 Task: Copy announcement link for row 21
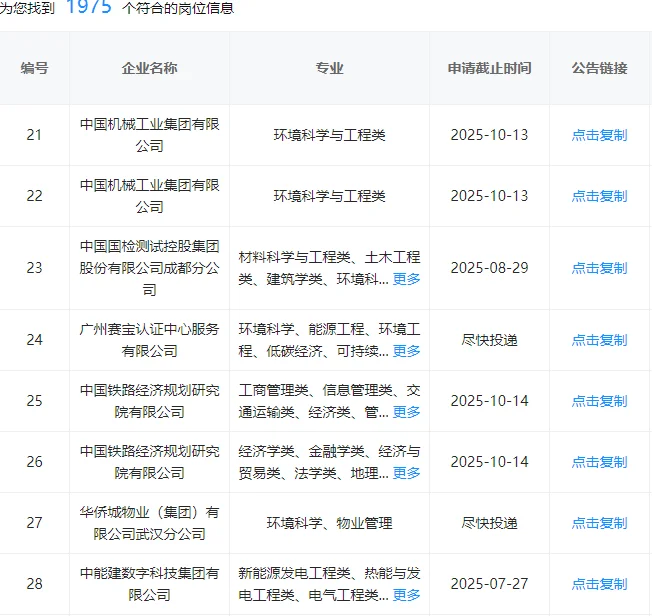tap(599, 135)
